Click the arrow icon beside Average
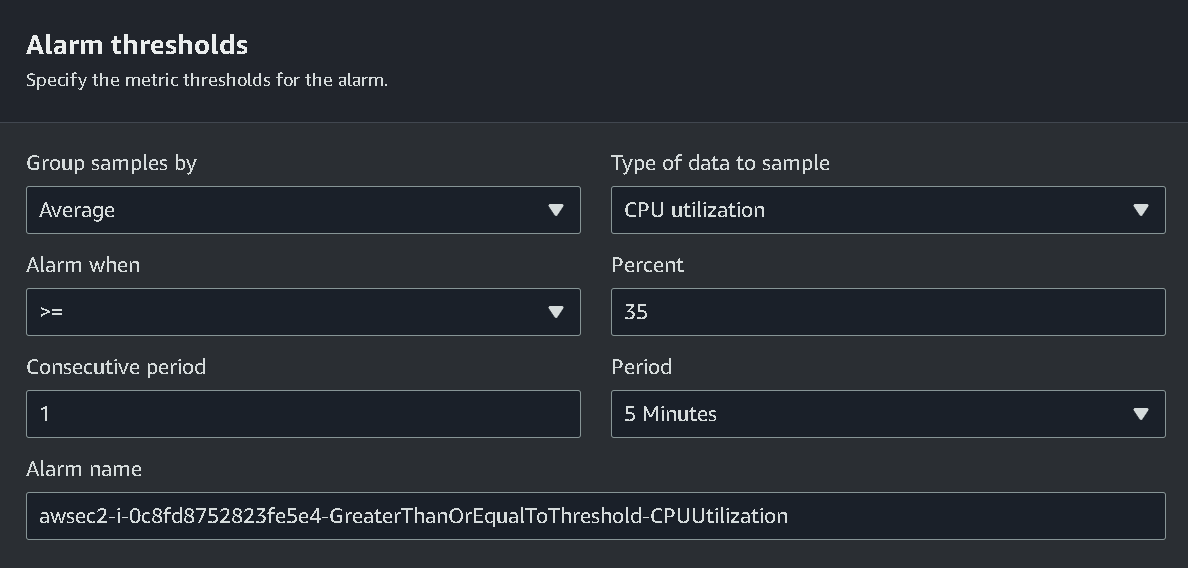The image size is (1188, 568). pos(556,210)
